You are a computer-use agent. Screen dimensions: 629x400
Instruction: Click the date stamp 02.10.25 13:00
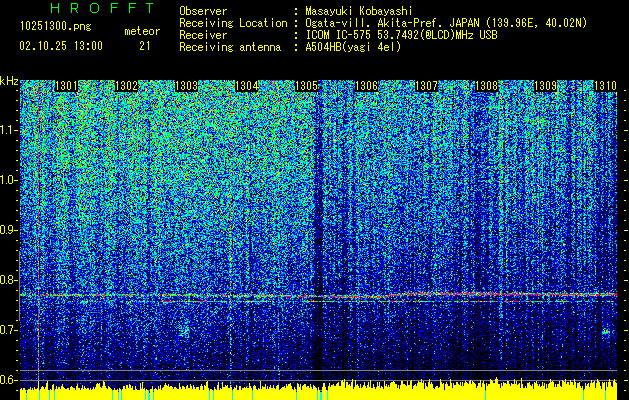pyautogui.click(x=61, y=46)
